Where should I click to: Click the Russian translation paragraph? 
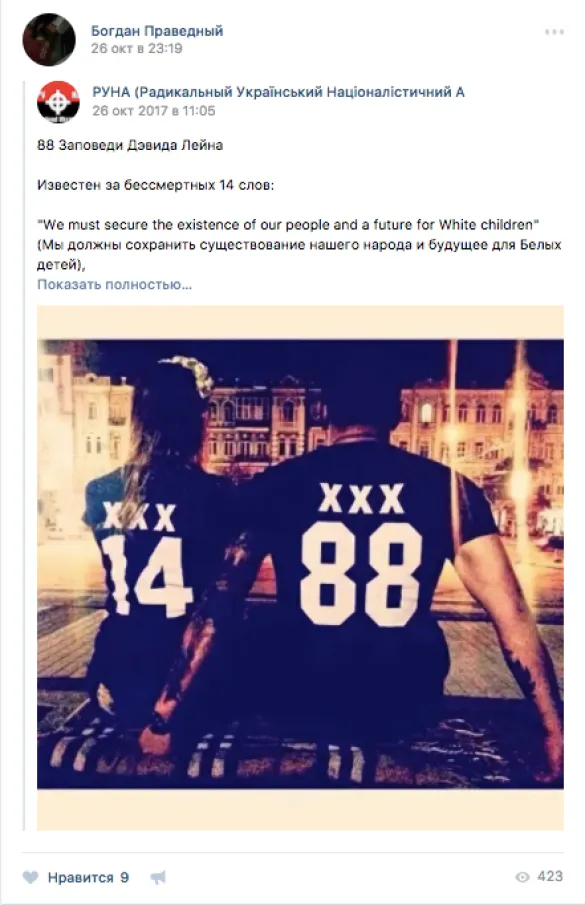[x=299, y=255]
